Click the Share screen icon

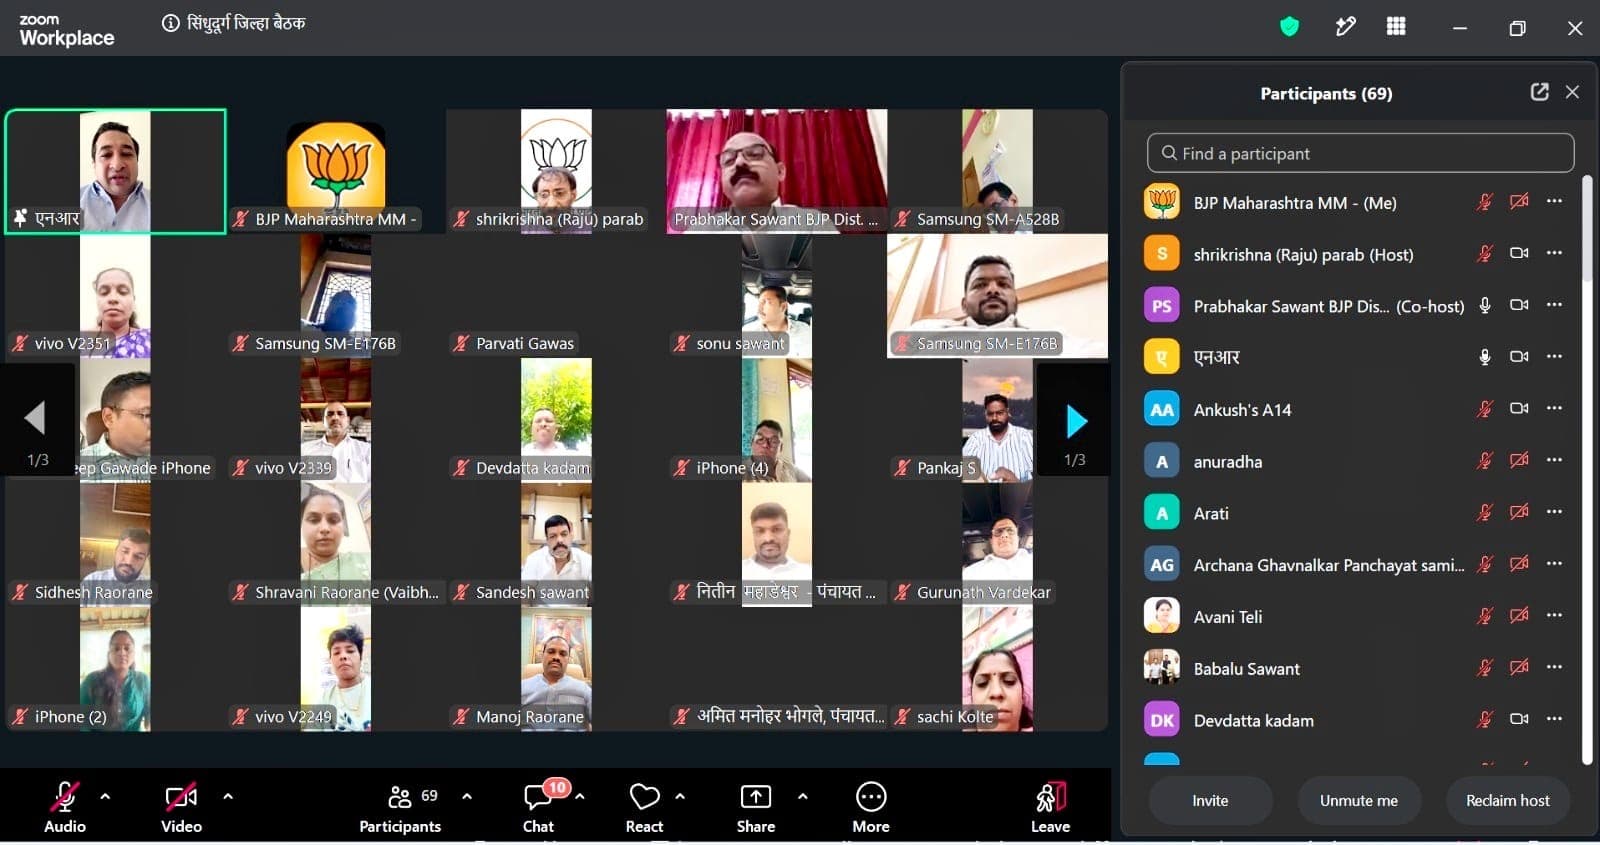pos(756,806)
